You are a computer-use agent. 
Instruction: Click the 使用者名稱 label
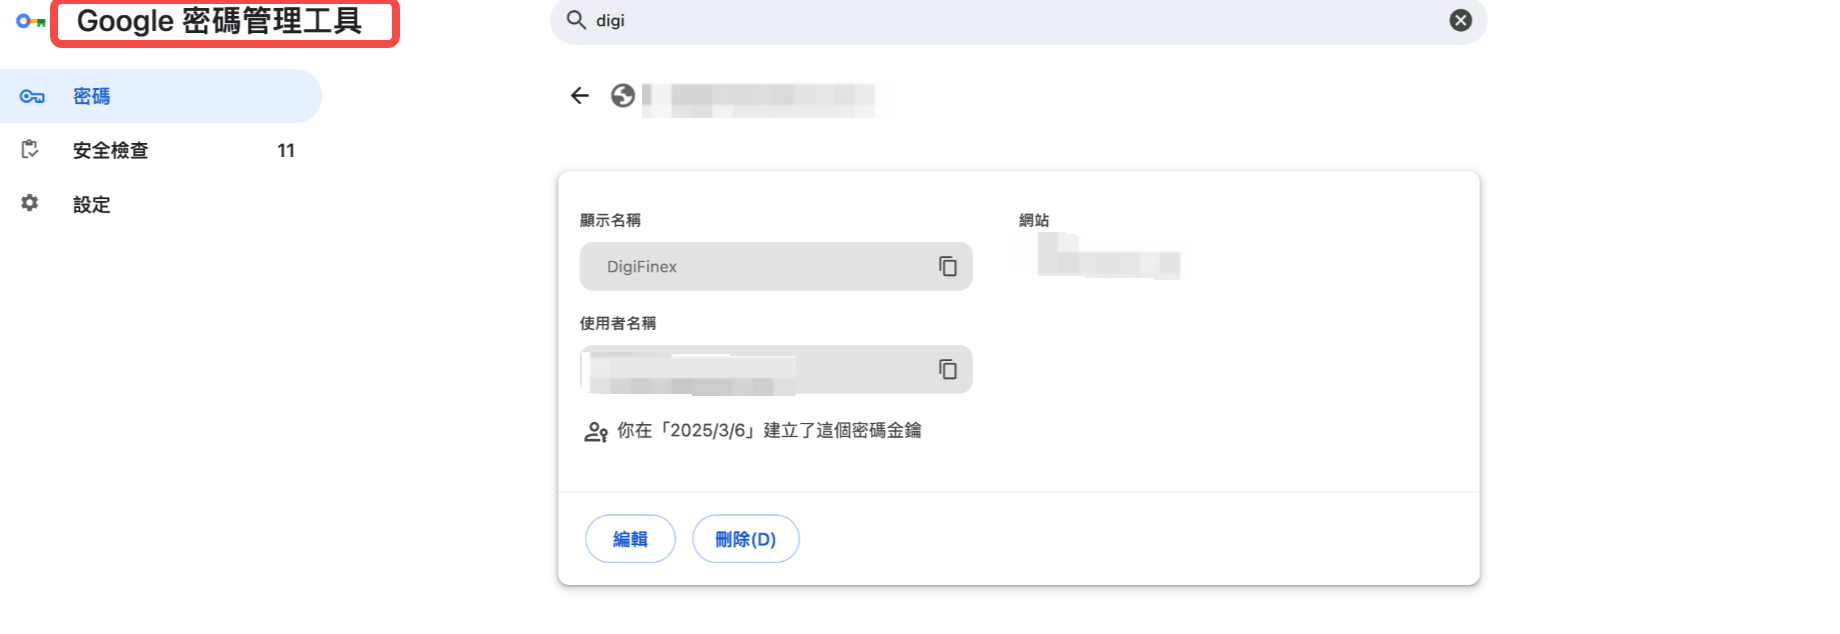[x=618, y=323]
